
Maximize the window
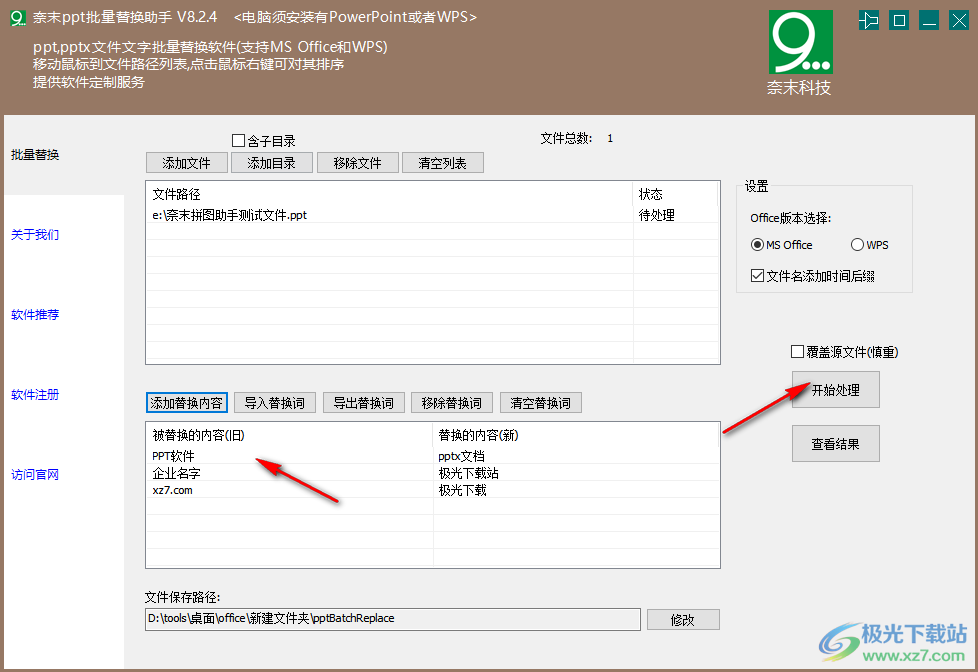click(x=899, y=21)
